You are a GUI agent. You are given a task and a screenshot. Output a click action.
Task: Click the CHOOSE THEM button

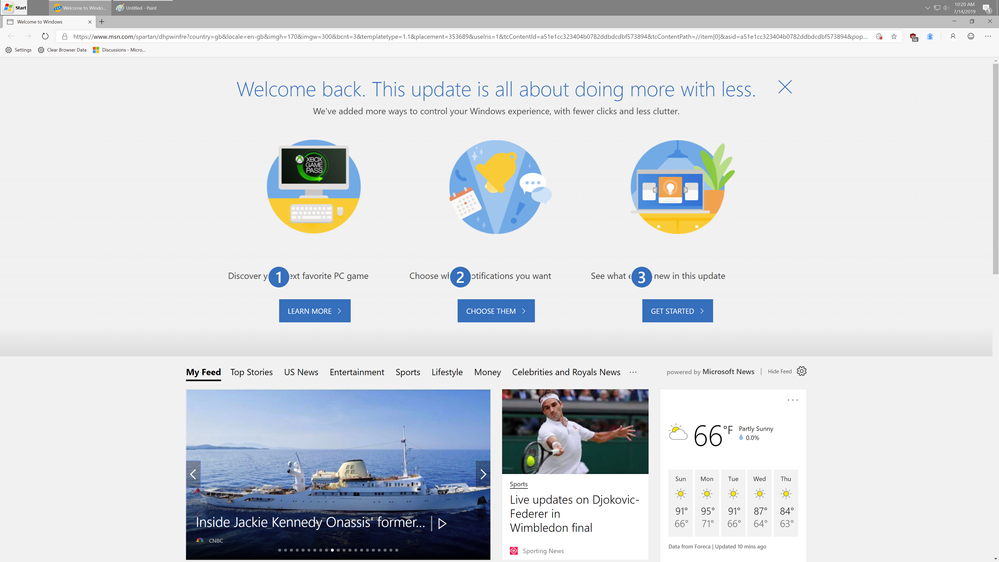coord(496,311)
